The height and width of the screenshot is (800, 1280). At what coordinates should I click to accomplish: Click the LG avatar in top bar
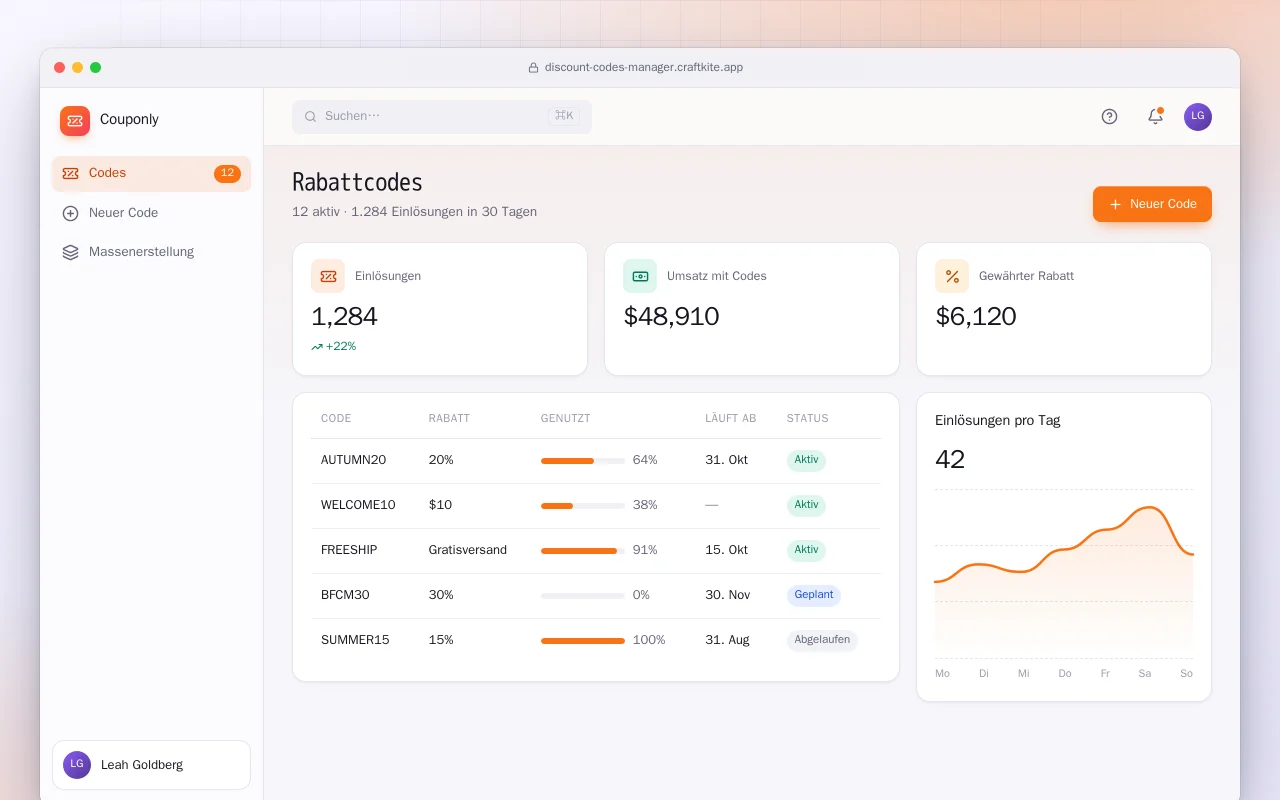pyautogui.click(x=1198, y=117)
